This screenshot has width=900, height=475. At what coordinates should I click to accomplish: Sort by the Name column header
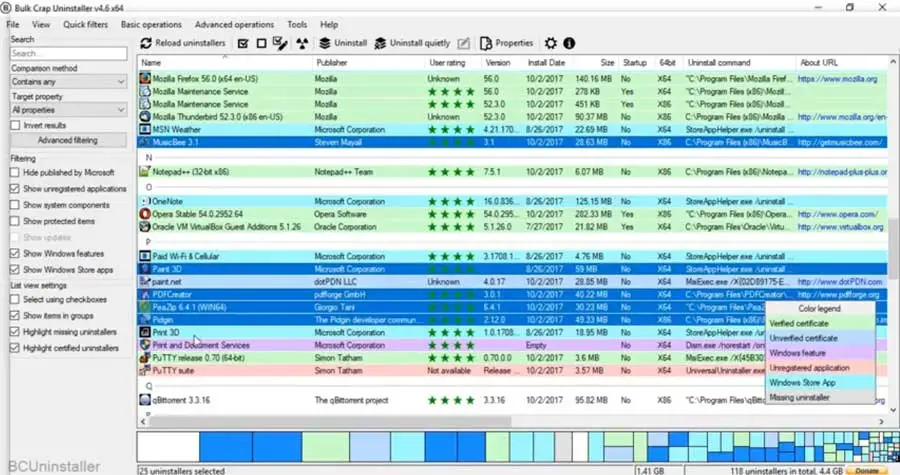click(x=225, y=63)
